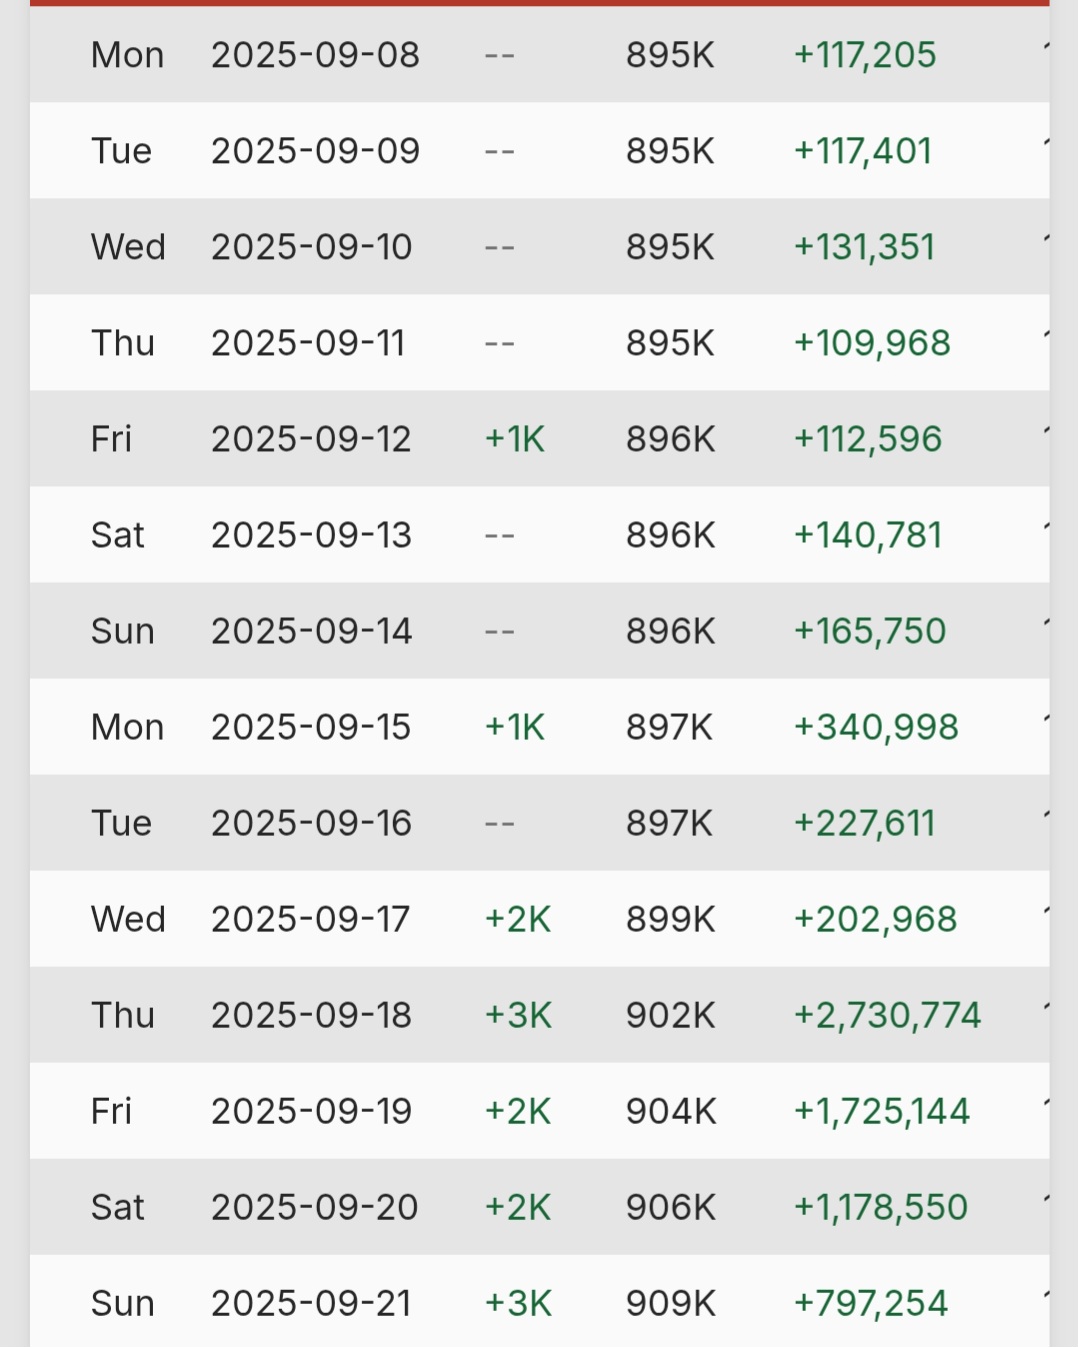The image size is (1078, 1347).
Task: Click the +109,968 views value
Action: point(872,343)
